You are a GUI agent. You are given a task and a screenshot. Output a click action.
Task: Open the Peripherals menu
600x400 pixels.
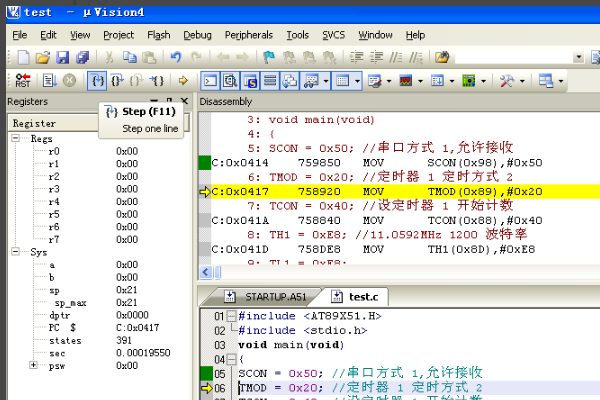(x=248, y=34)
